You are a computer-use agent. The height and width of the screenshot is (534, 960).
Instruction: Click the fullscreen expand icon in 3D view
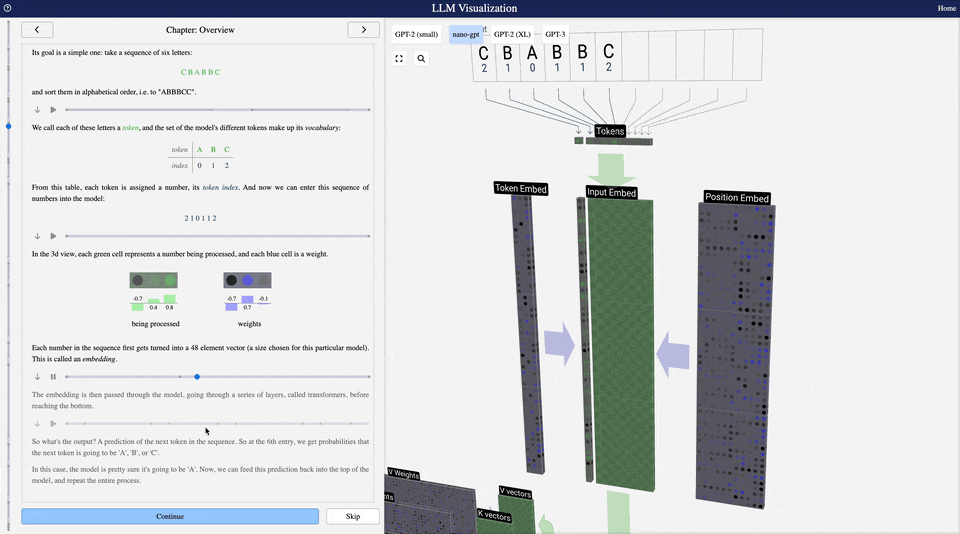tap(399, 59)
